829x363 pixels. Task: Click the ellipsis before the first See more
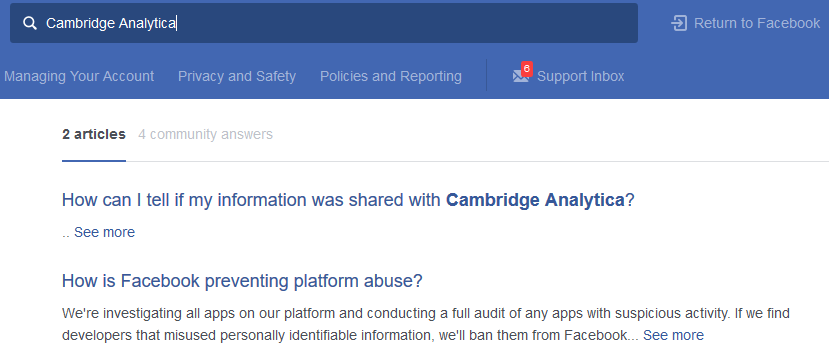pos(66,234)
